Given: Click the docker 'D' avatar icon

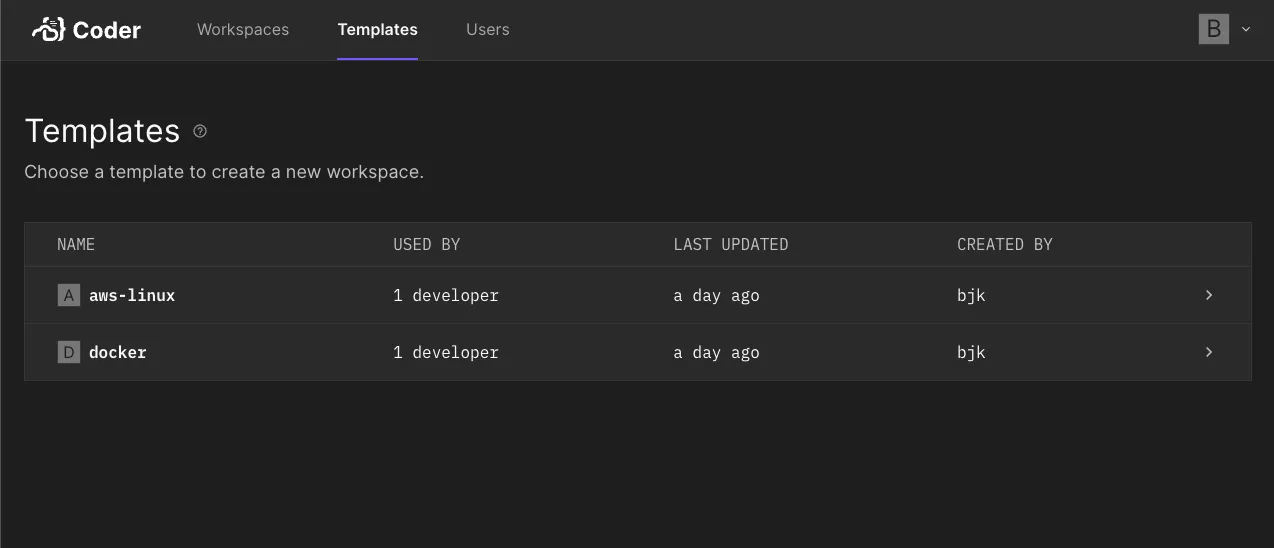Looking at the screenshot, I should pos(69,352).
